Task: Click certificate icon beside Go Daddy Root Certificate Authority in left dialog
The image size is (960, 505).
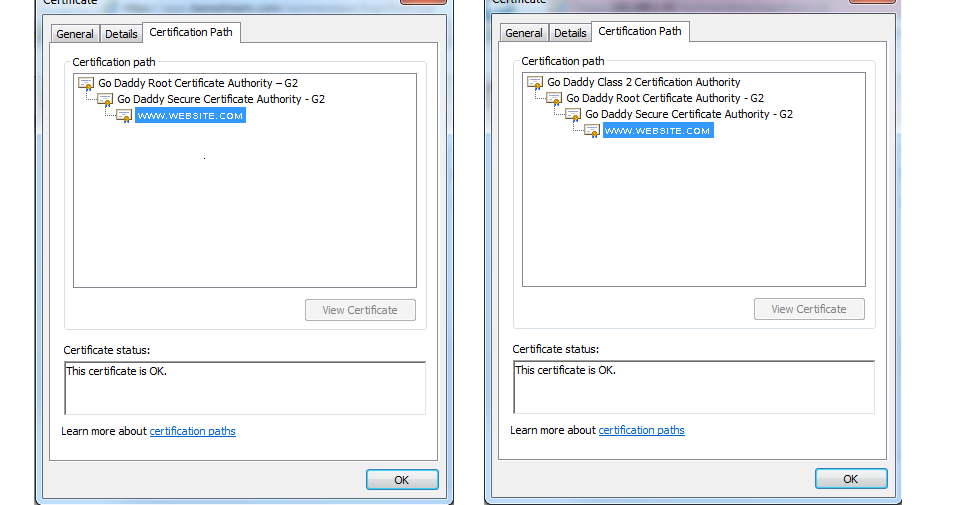Action: 86,83
